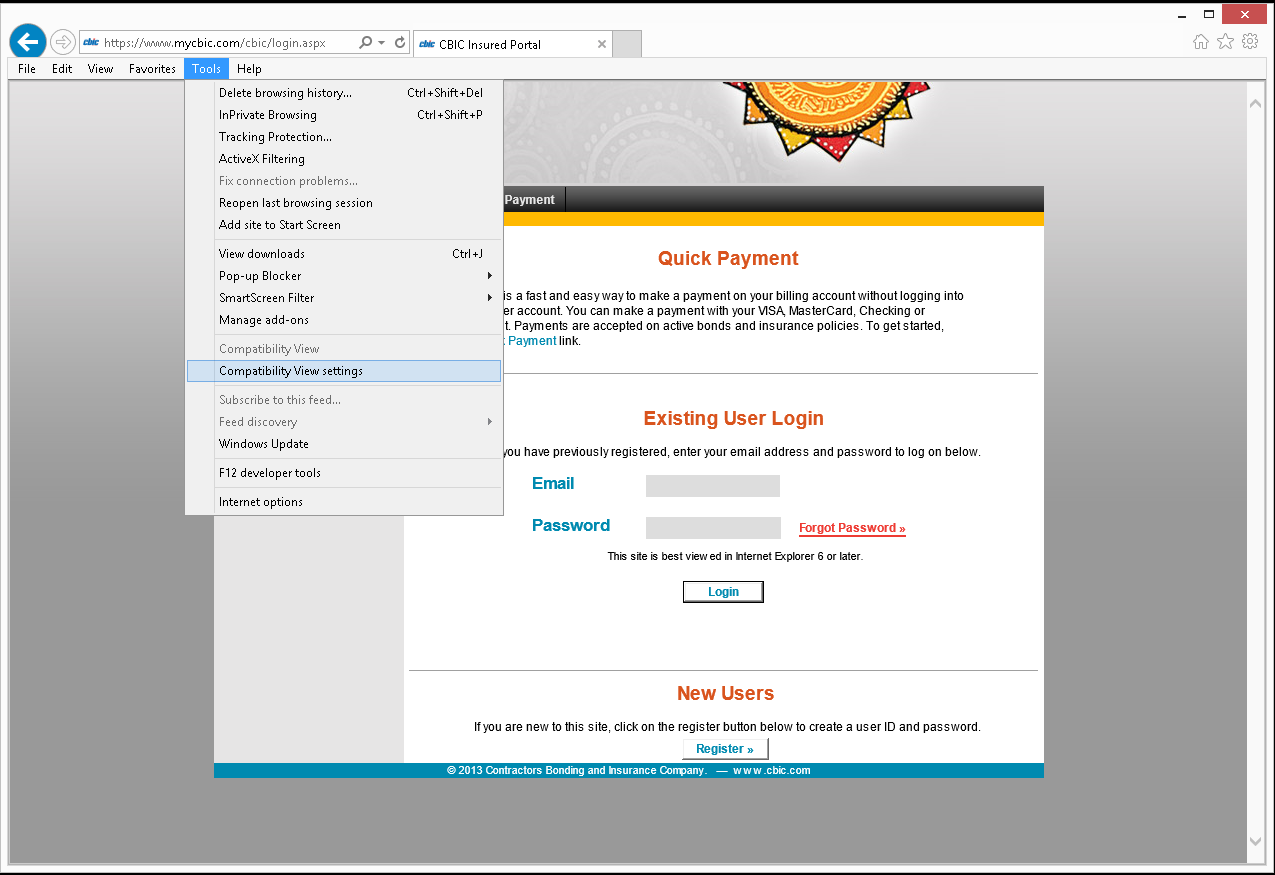This screenshot has width=1275, height=875.
Task: Click the scrollbar down arrow
Action: 1256,841
